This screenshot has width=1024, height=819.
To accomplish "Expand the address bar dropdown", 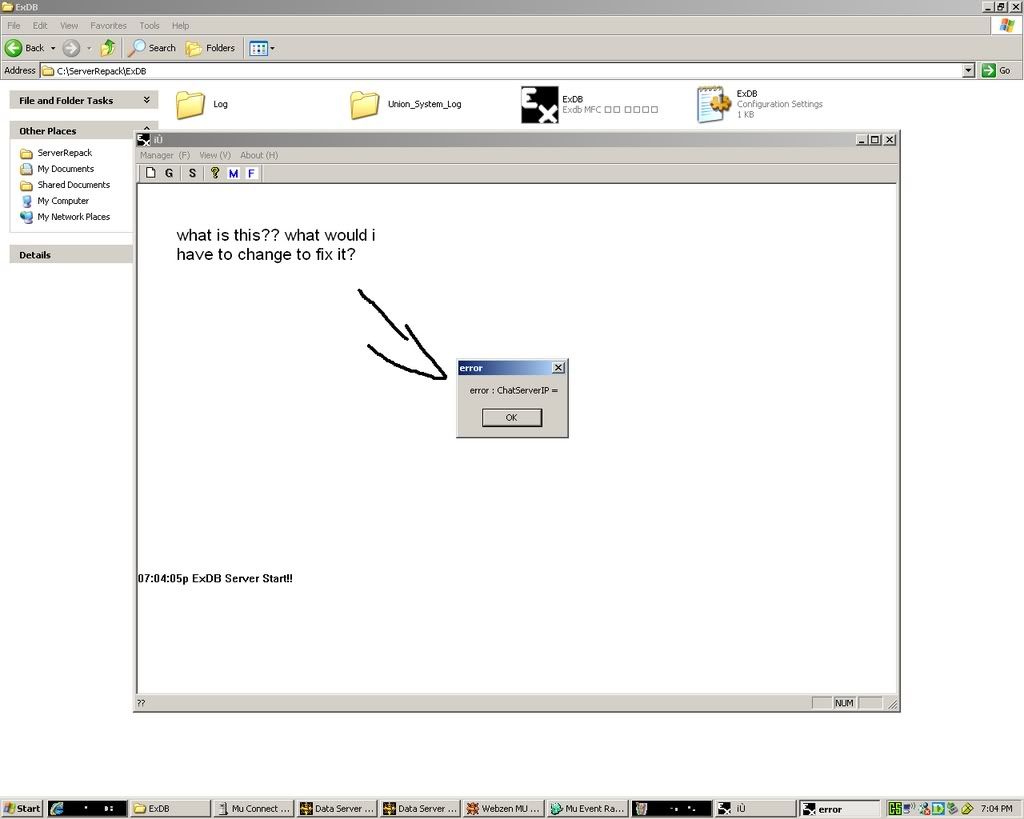I will click(x=967, y=71).
